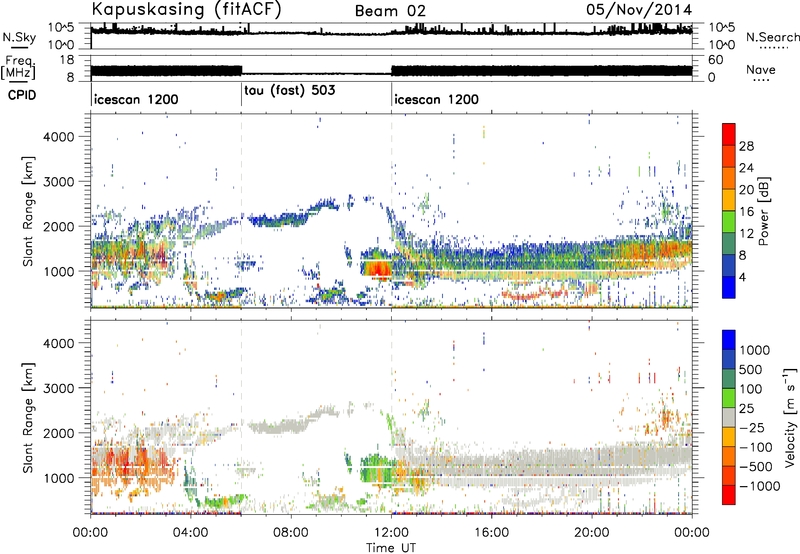Click the 'Time UT' axis title

click(391, 548)
